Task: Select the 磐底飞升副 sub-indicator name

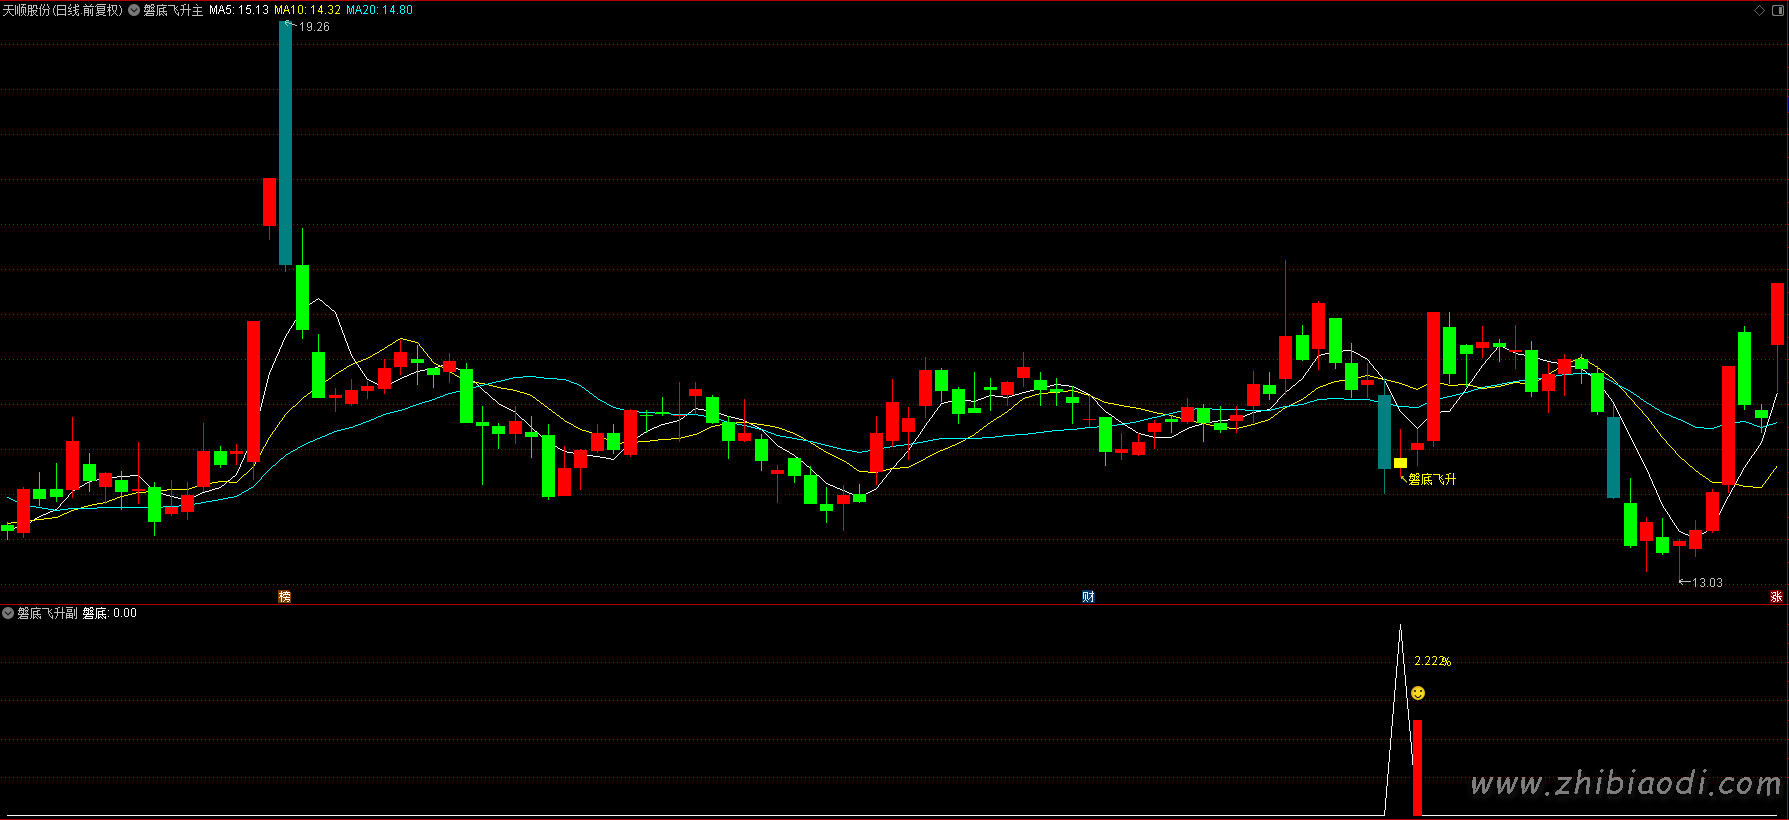Action: coord(47,613)
